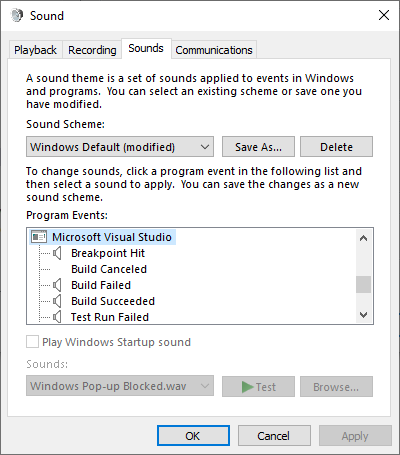The height and width of the screenshot is (455, 400).
Task: Switch to the Playback tab
Action: [35, 50]
